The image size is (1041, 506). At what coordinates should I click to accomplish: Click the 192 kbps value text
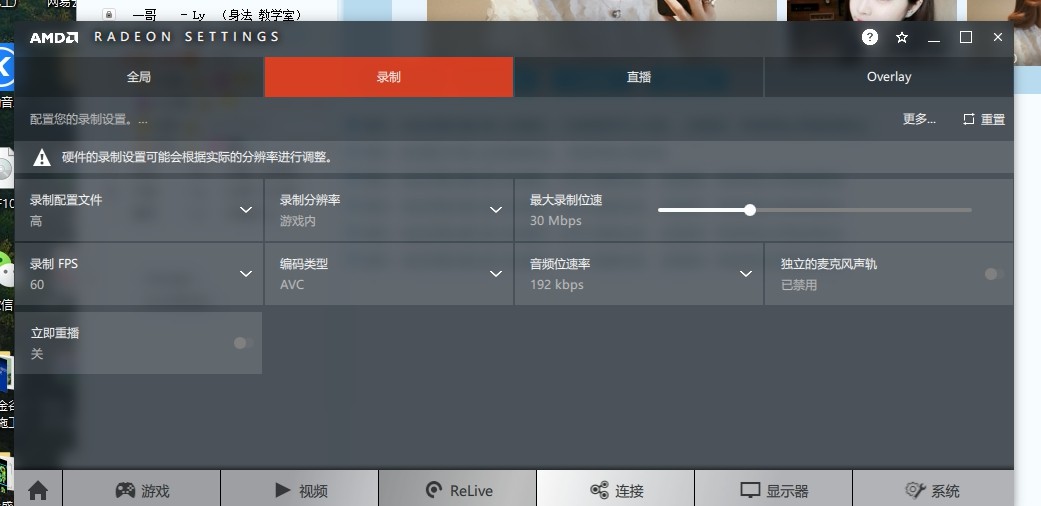(x=556, y=285)
